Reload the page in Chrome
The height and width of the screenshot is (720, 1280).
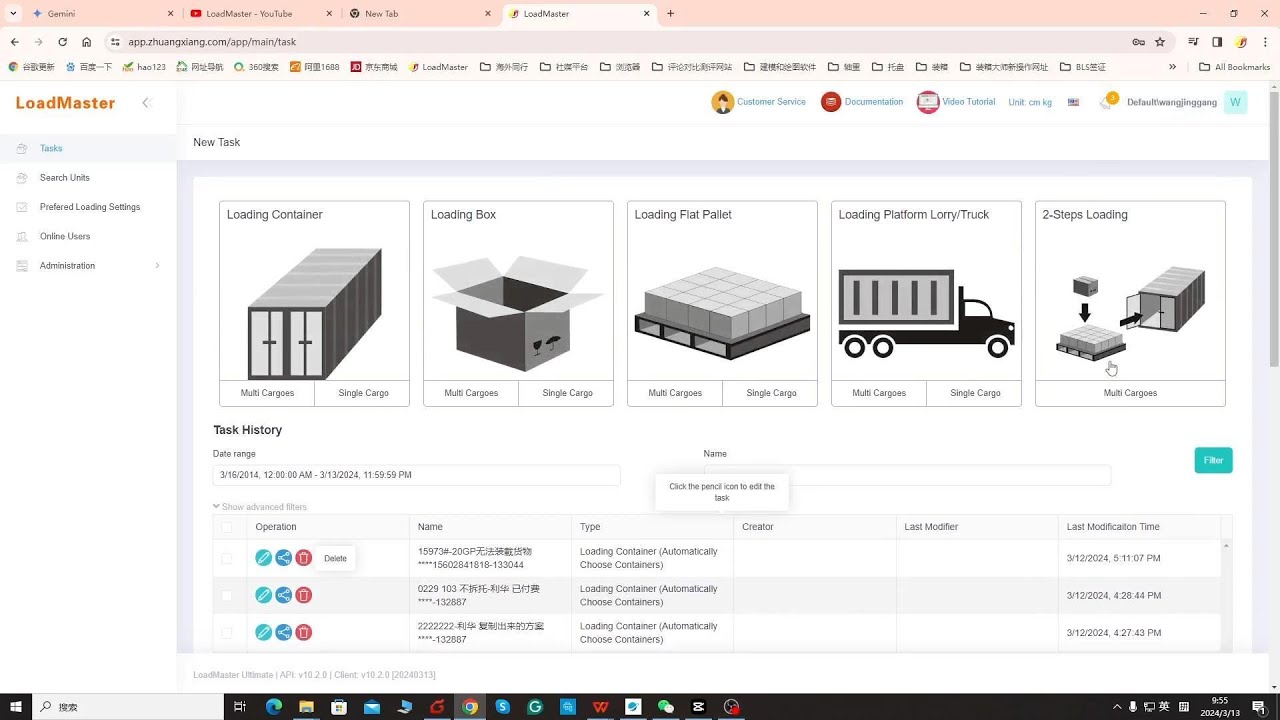point(62,42)
